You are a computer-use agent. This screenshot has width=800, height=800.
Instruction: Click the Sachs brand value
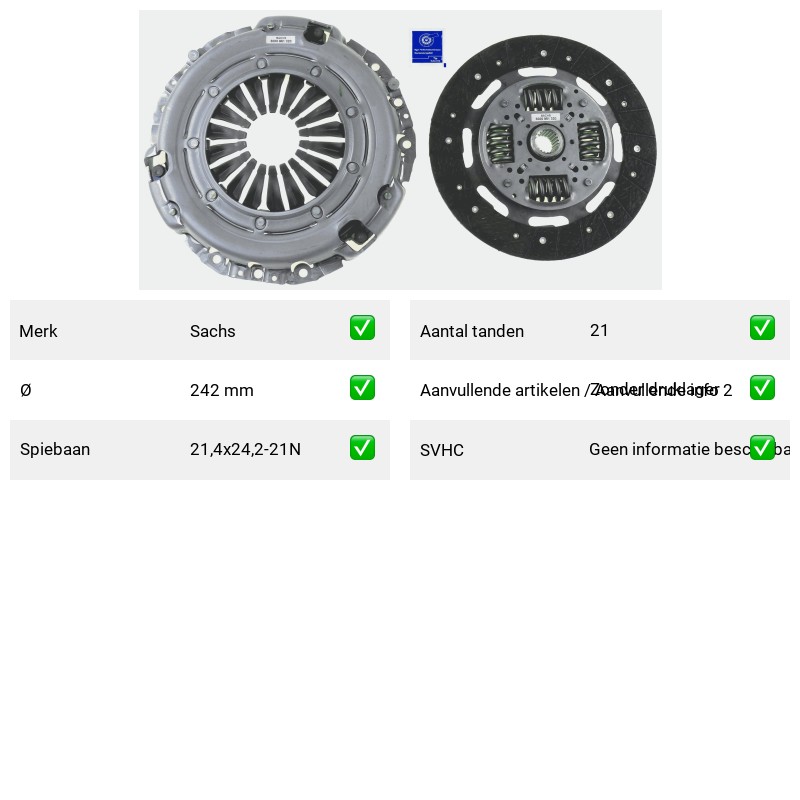click(213, 331)
